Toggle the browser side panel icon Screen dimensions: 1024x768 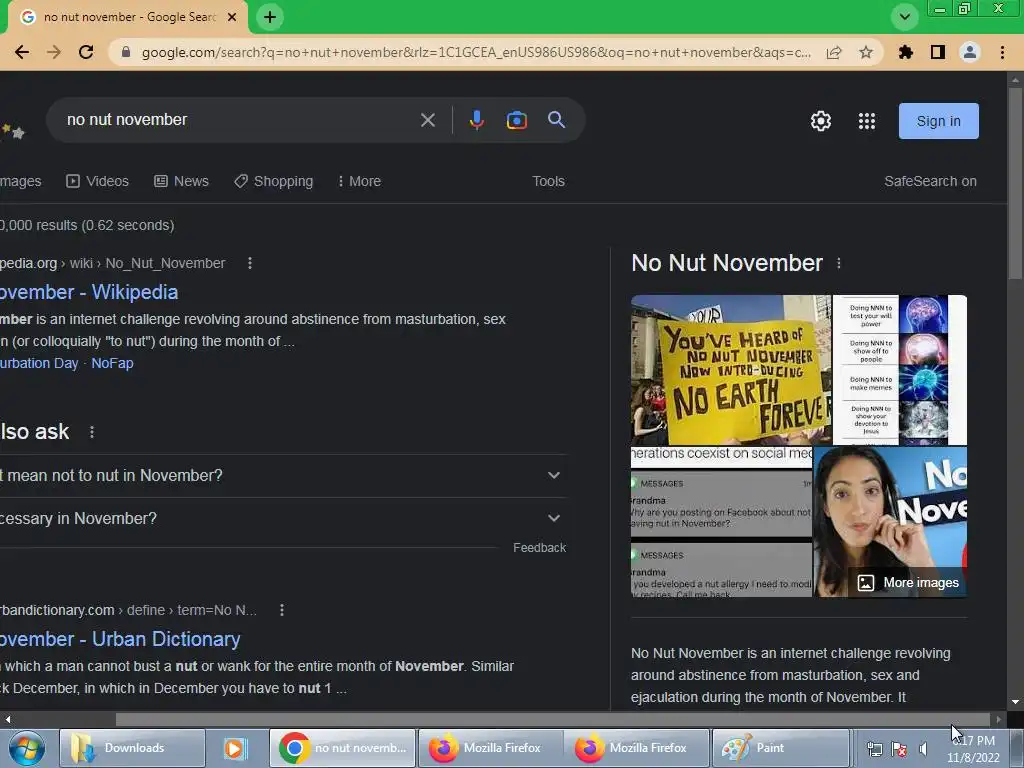[x=938, y=52]
